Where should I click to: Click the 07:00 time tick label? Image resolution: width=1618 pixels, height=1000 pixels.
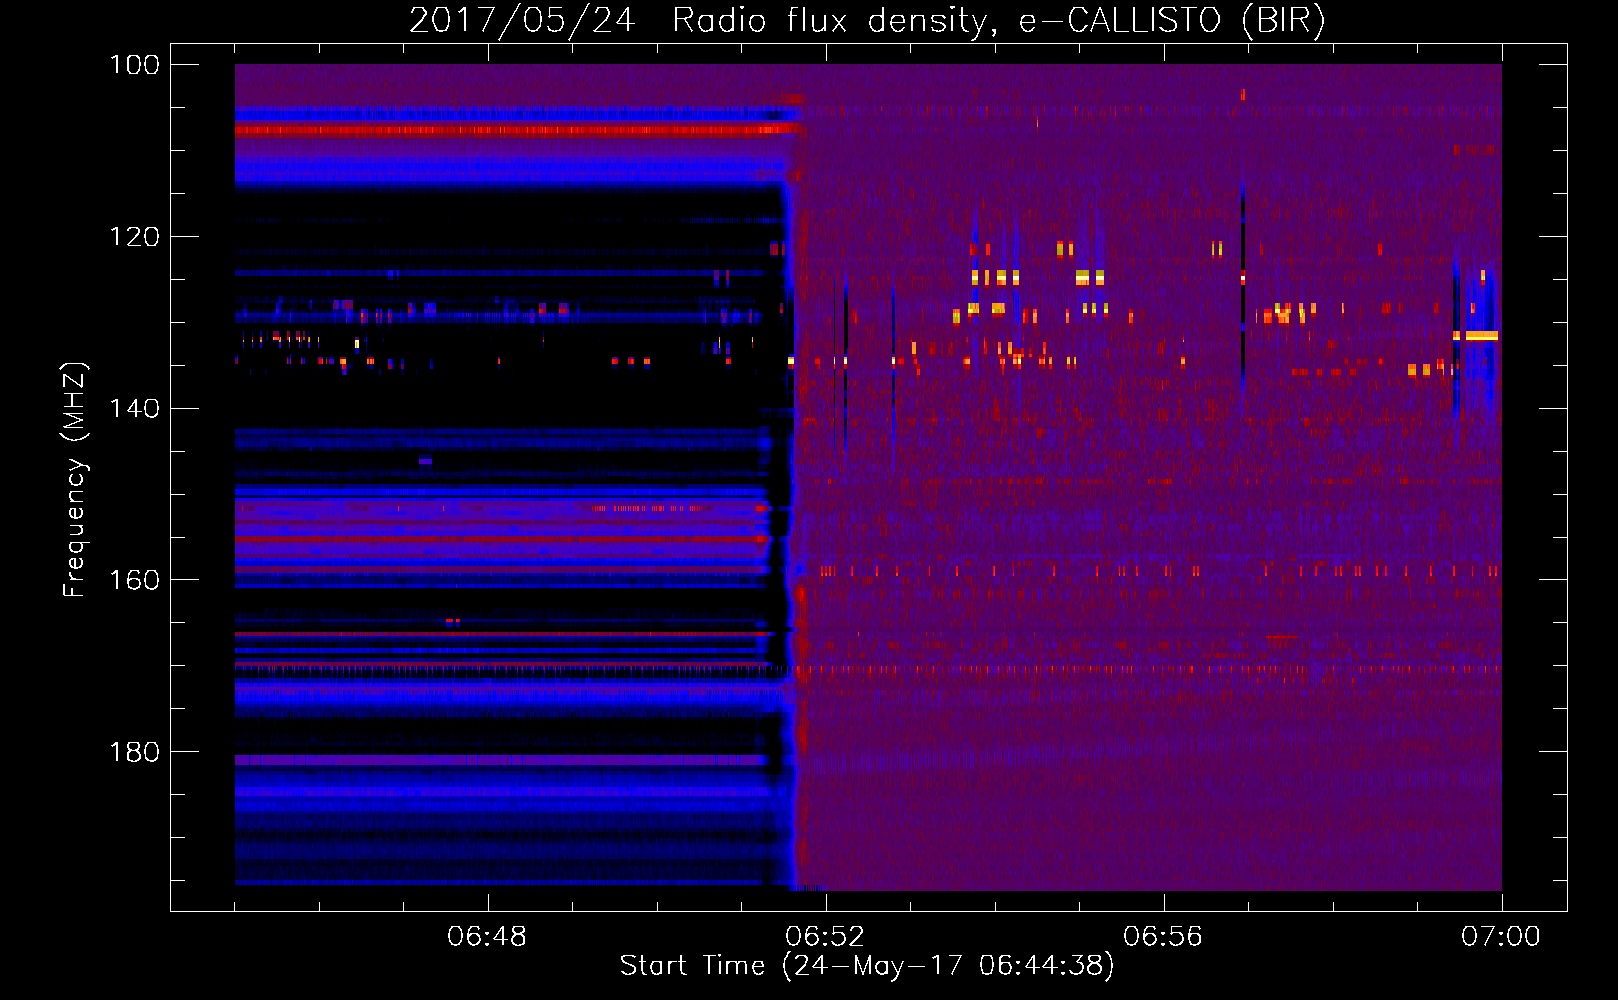coord(1501,937)
